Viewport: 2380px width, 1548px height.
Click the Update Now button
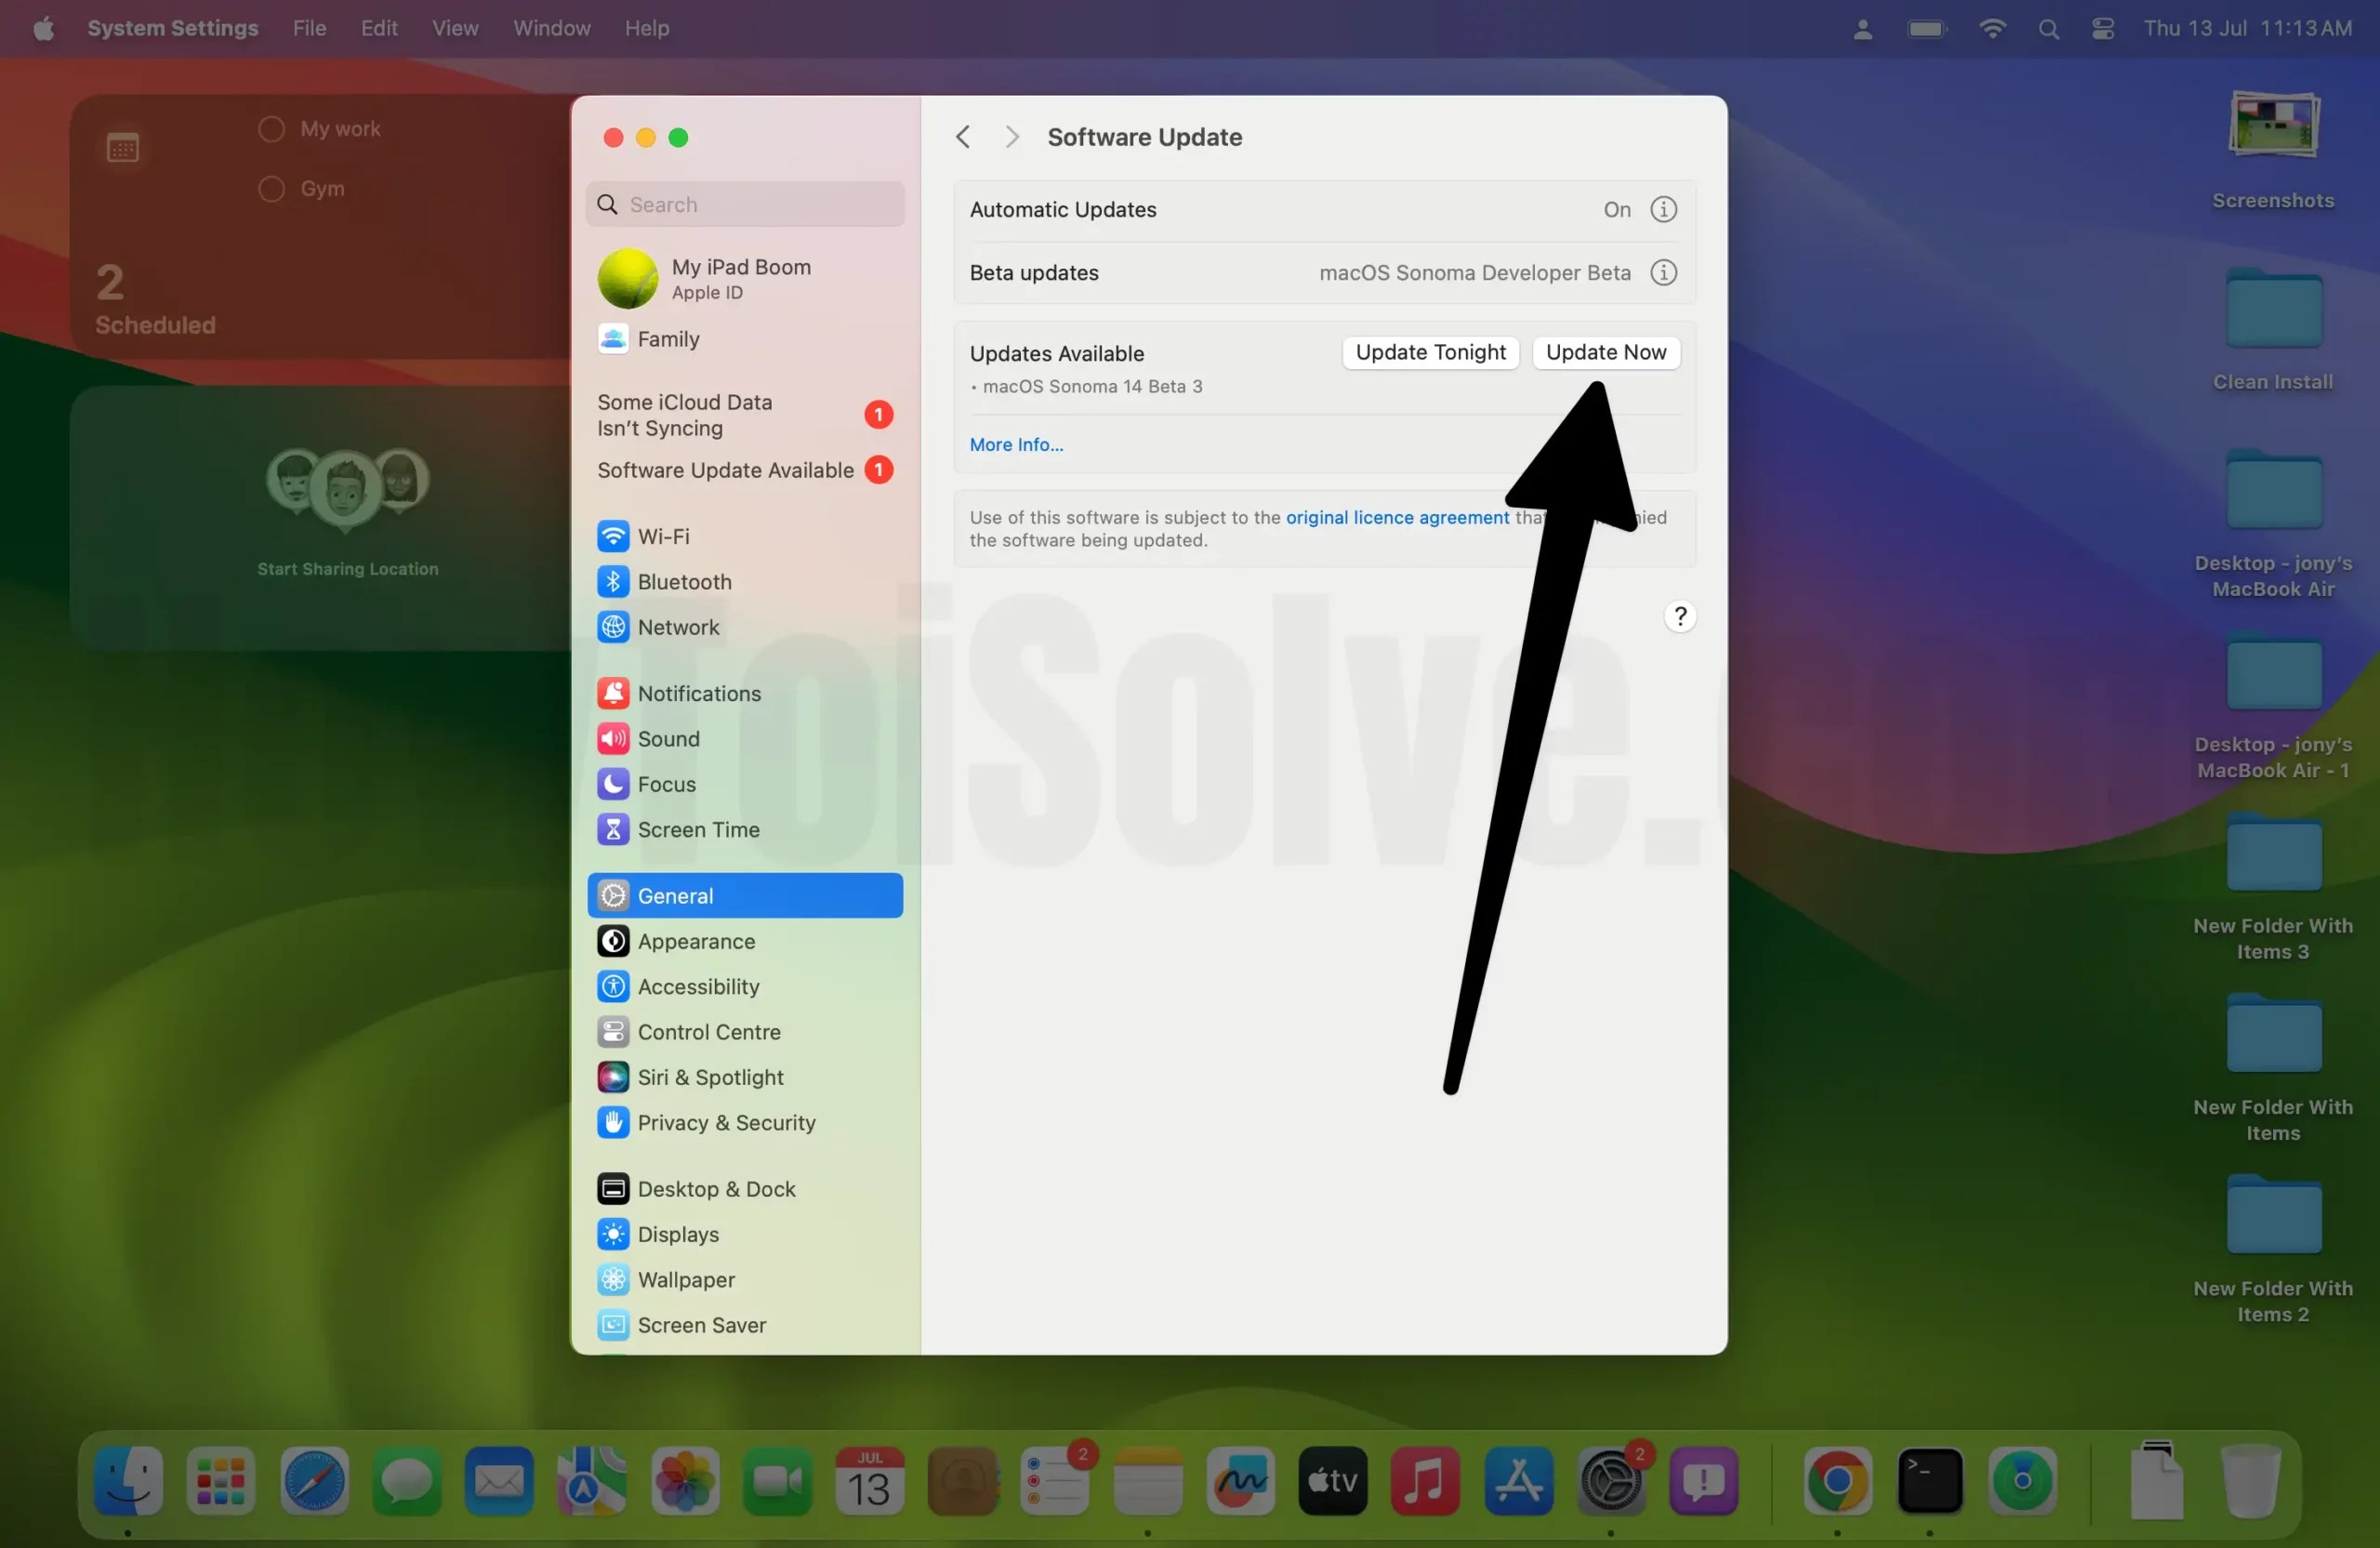pyautogui.click(x=1605, y=352)
